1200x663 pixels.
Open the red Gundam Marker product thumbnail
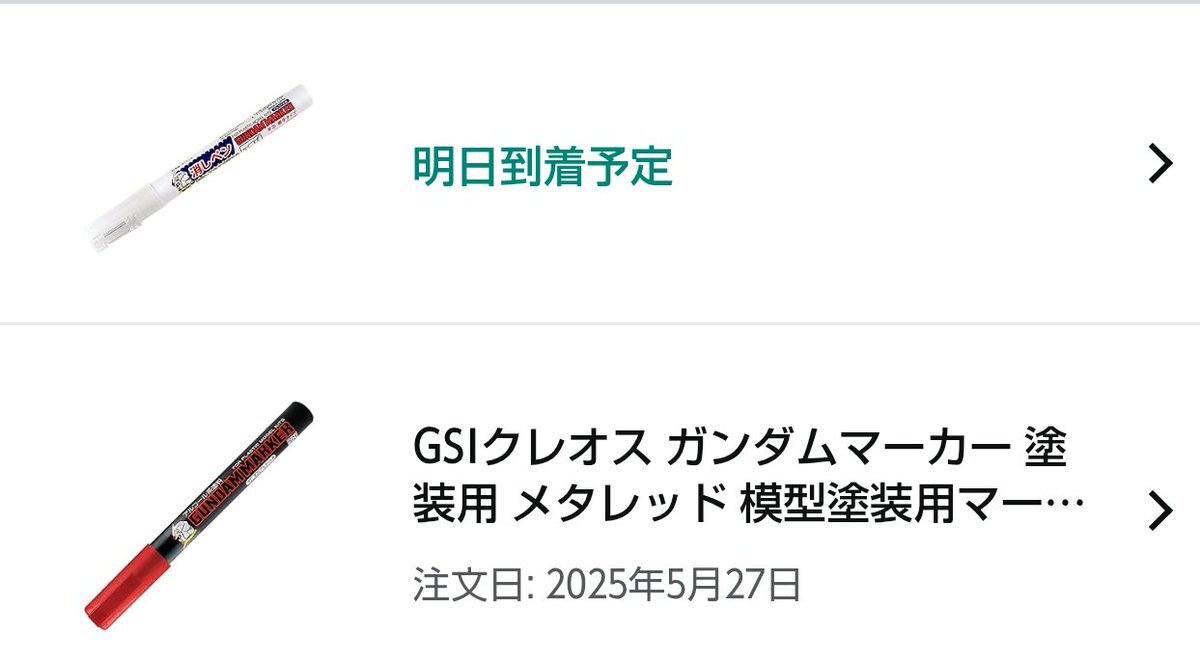(x=200, y=513)
